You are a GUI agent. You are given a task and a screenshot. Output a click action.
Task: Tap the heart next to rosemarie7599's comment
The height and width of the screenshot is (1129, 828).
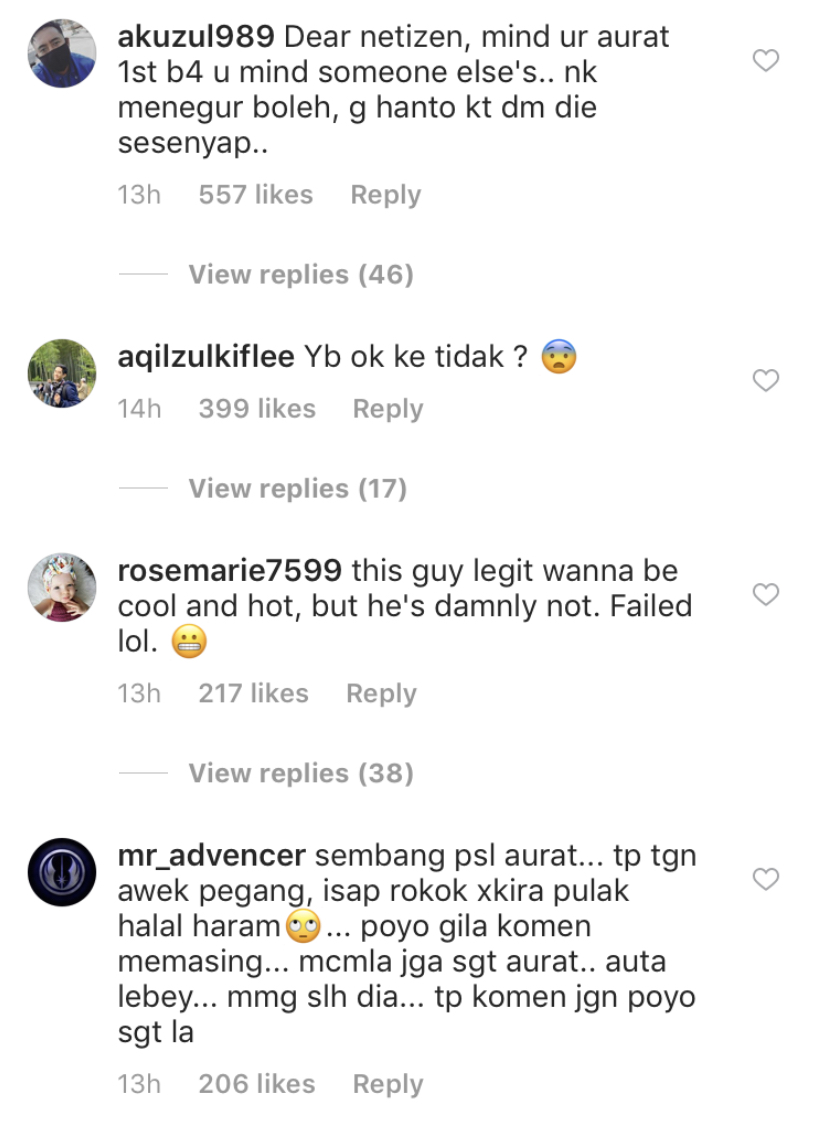(x=765, y=595)
